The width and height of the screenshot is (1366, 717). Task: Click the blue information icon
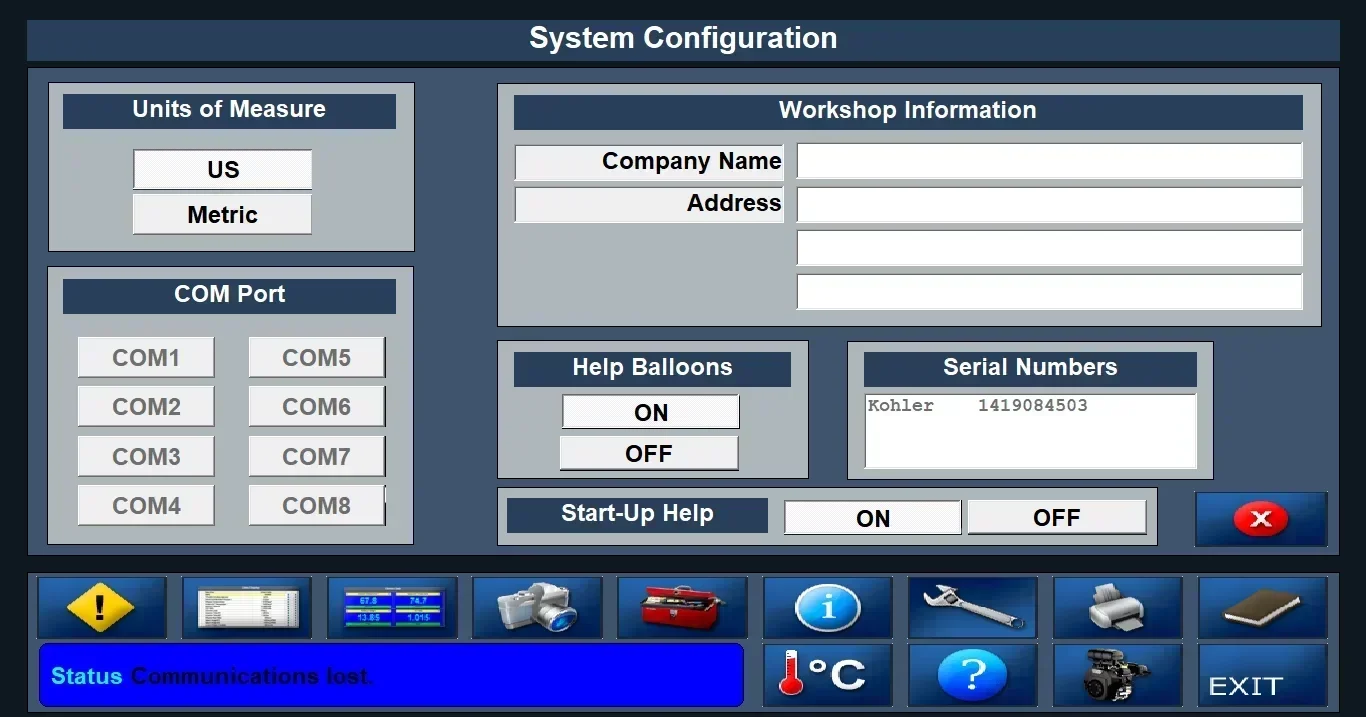(827, 607)
